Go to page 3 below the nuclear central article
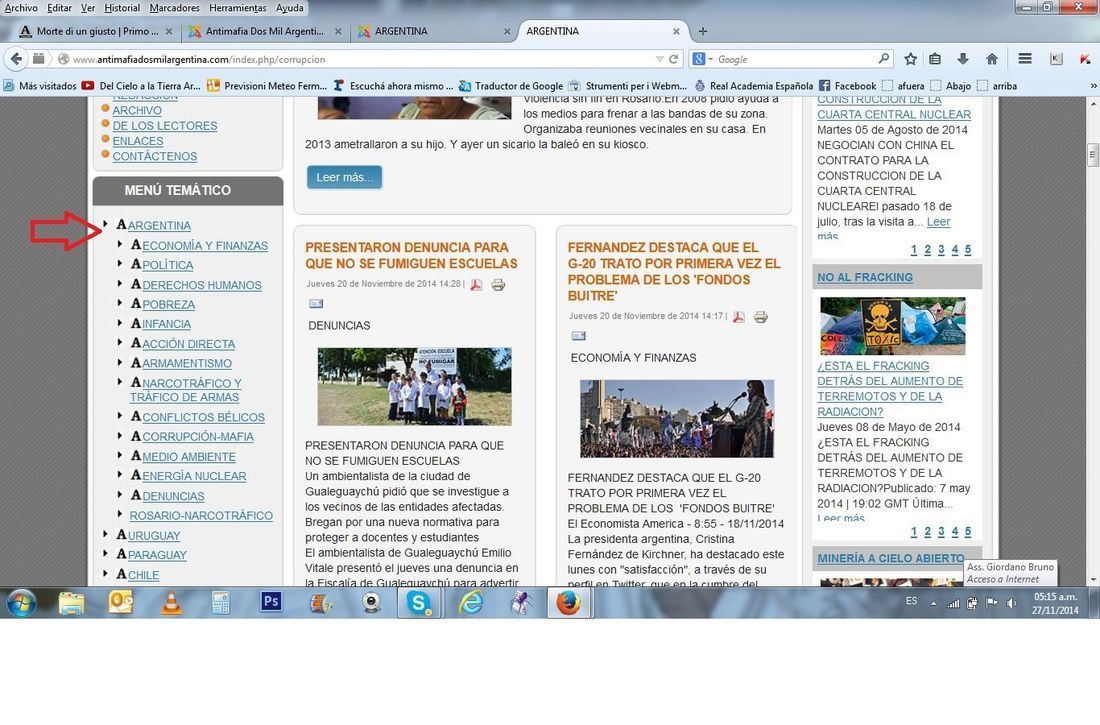Viewport: 1100px width, 725px height. [x=941, y=250]
